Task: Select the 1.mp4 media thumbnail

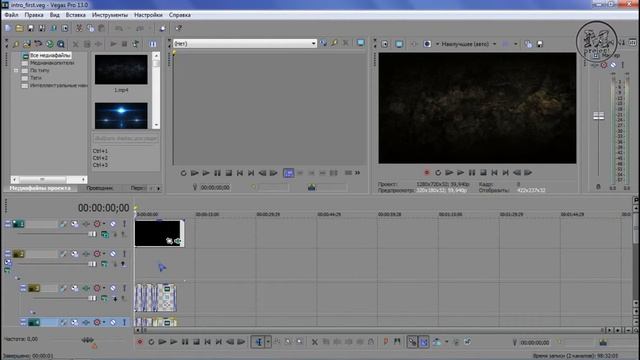Action: (121, 70)
